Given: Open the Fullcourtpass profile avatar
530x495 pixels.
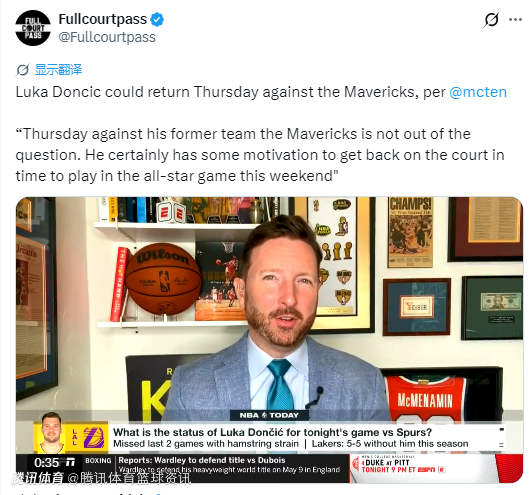Looking at the screenshot, I should coord(33,28).
